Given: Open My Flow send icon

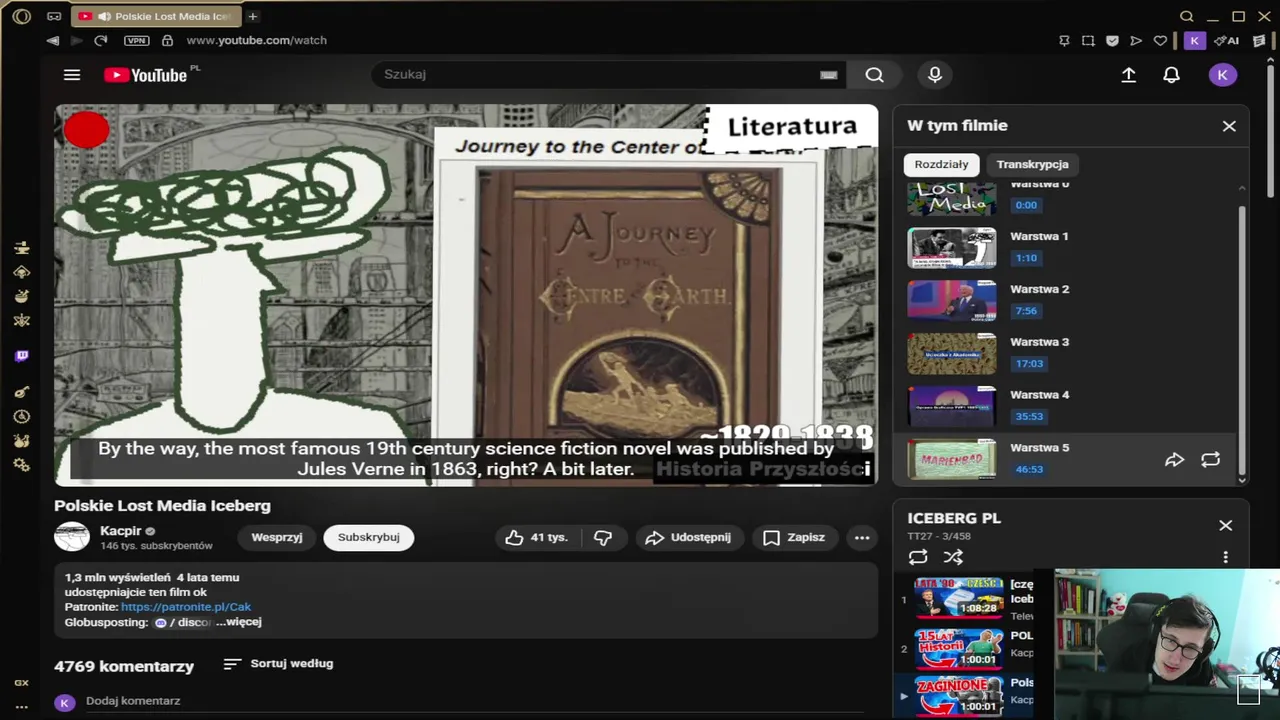Looking at the screenshot, I should point(1136,41).
